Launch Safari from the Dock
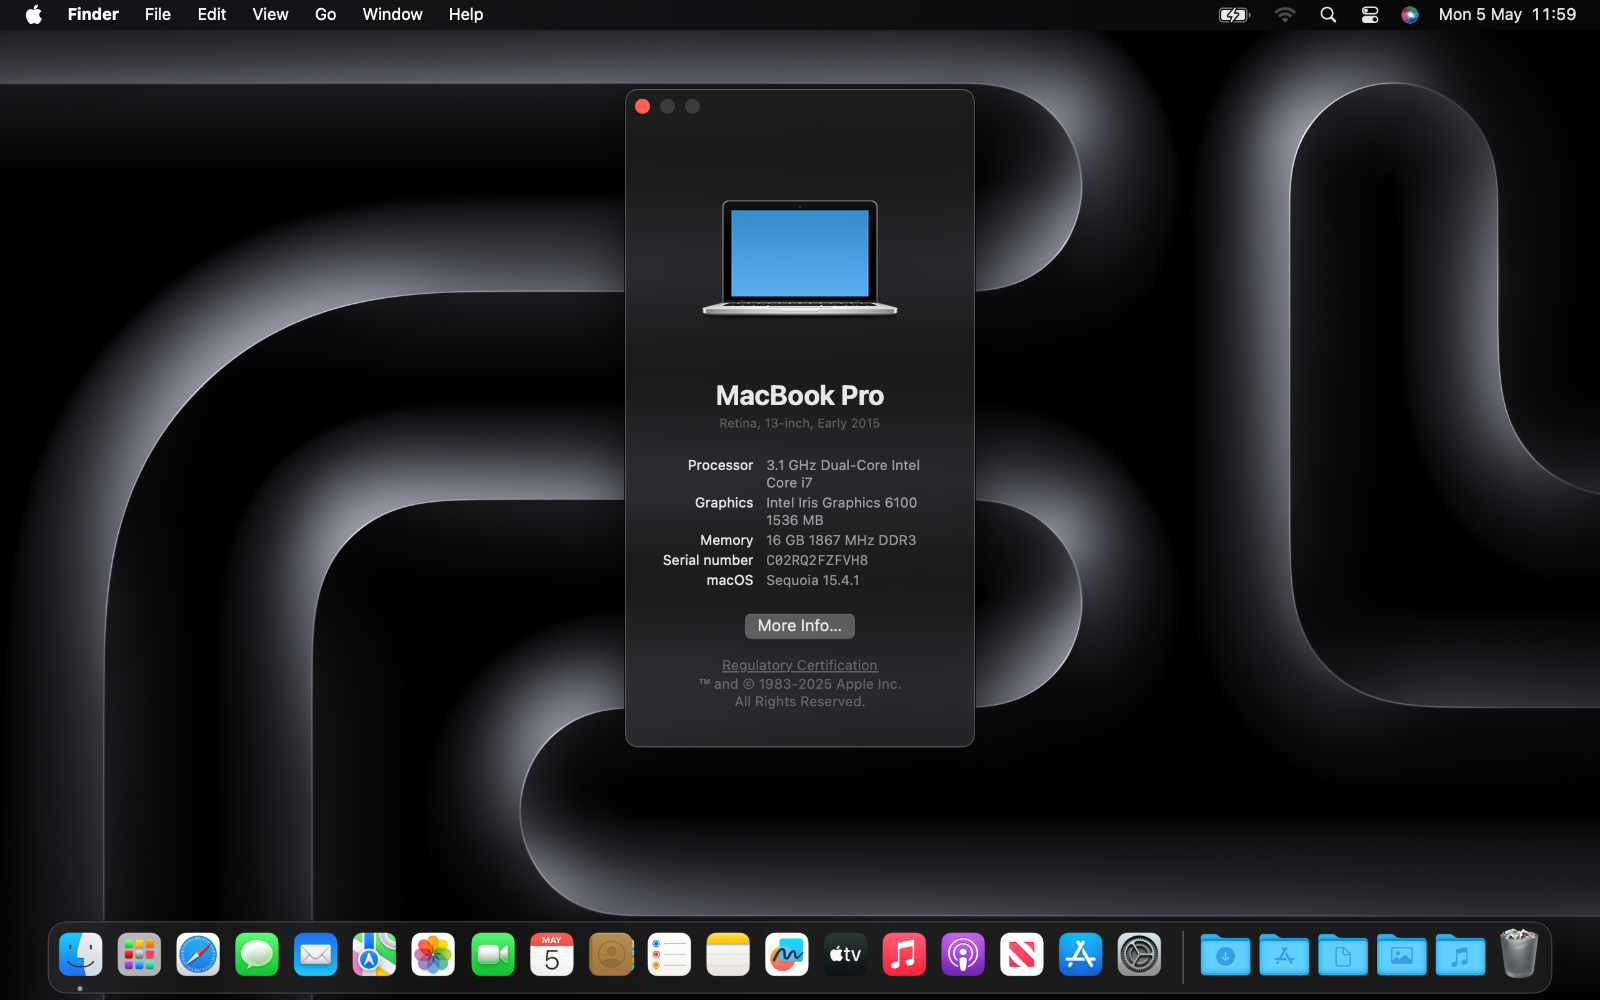The width and height of the screenshot is (1600, 1000). pyautogui.click(x=198, y=955)
